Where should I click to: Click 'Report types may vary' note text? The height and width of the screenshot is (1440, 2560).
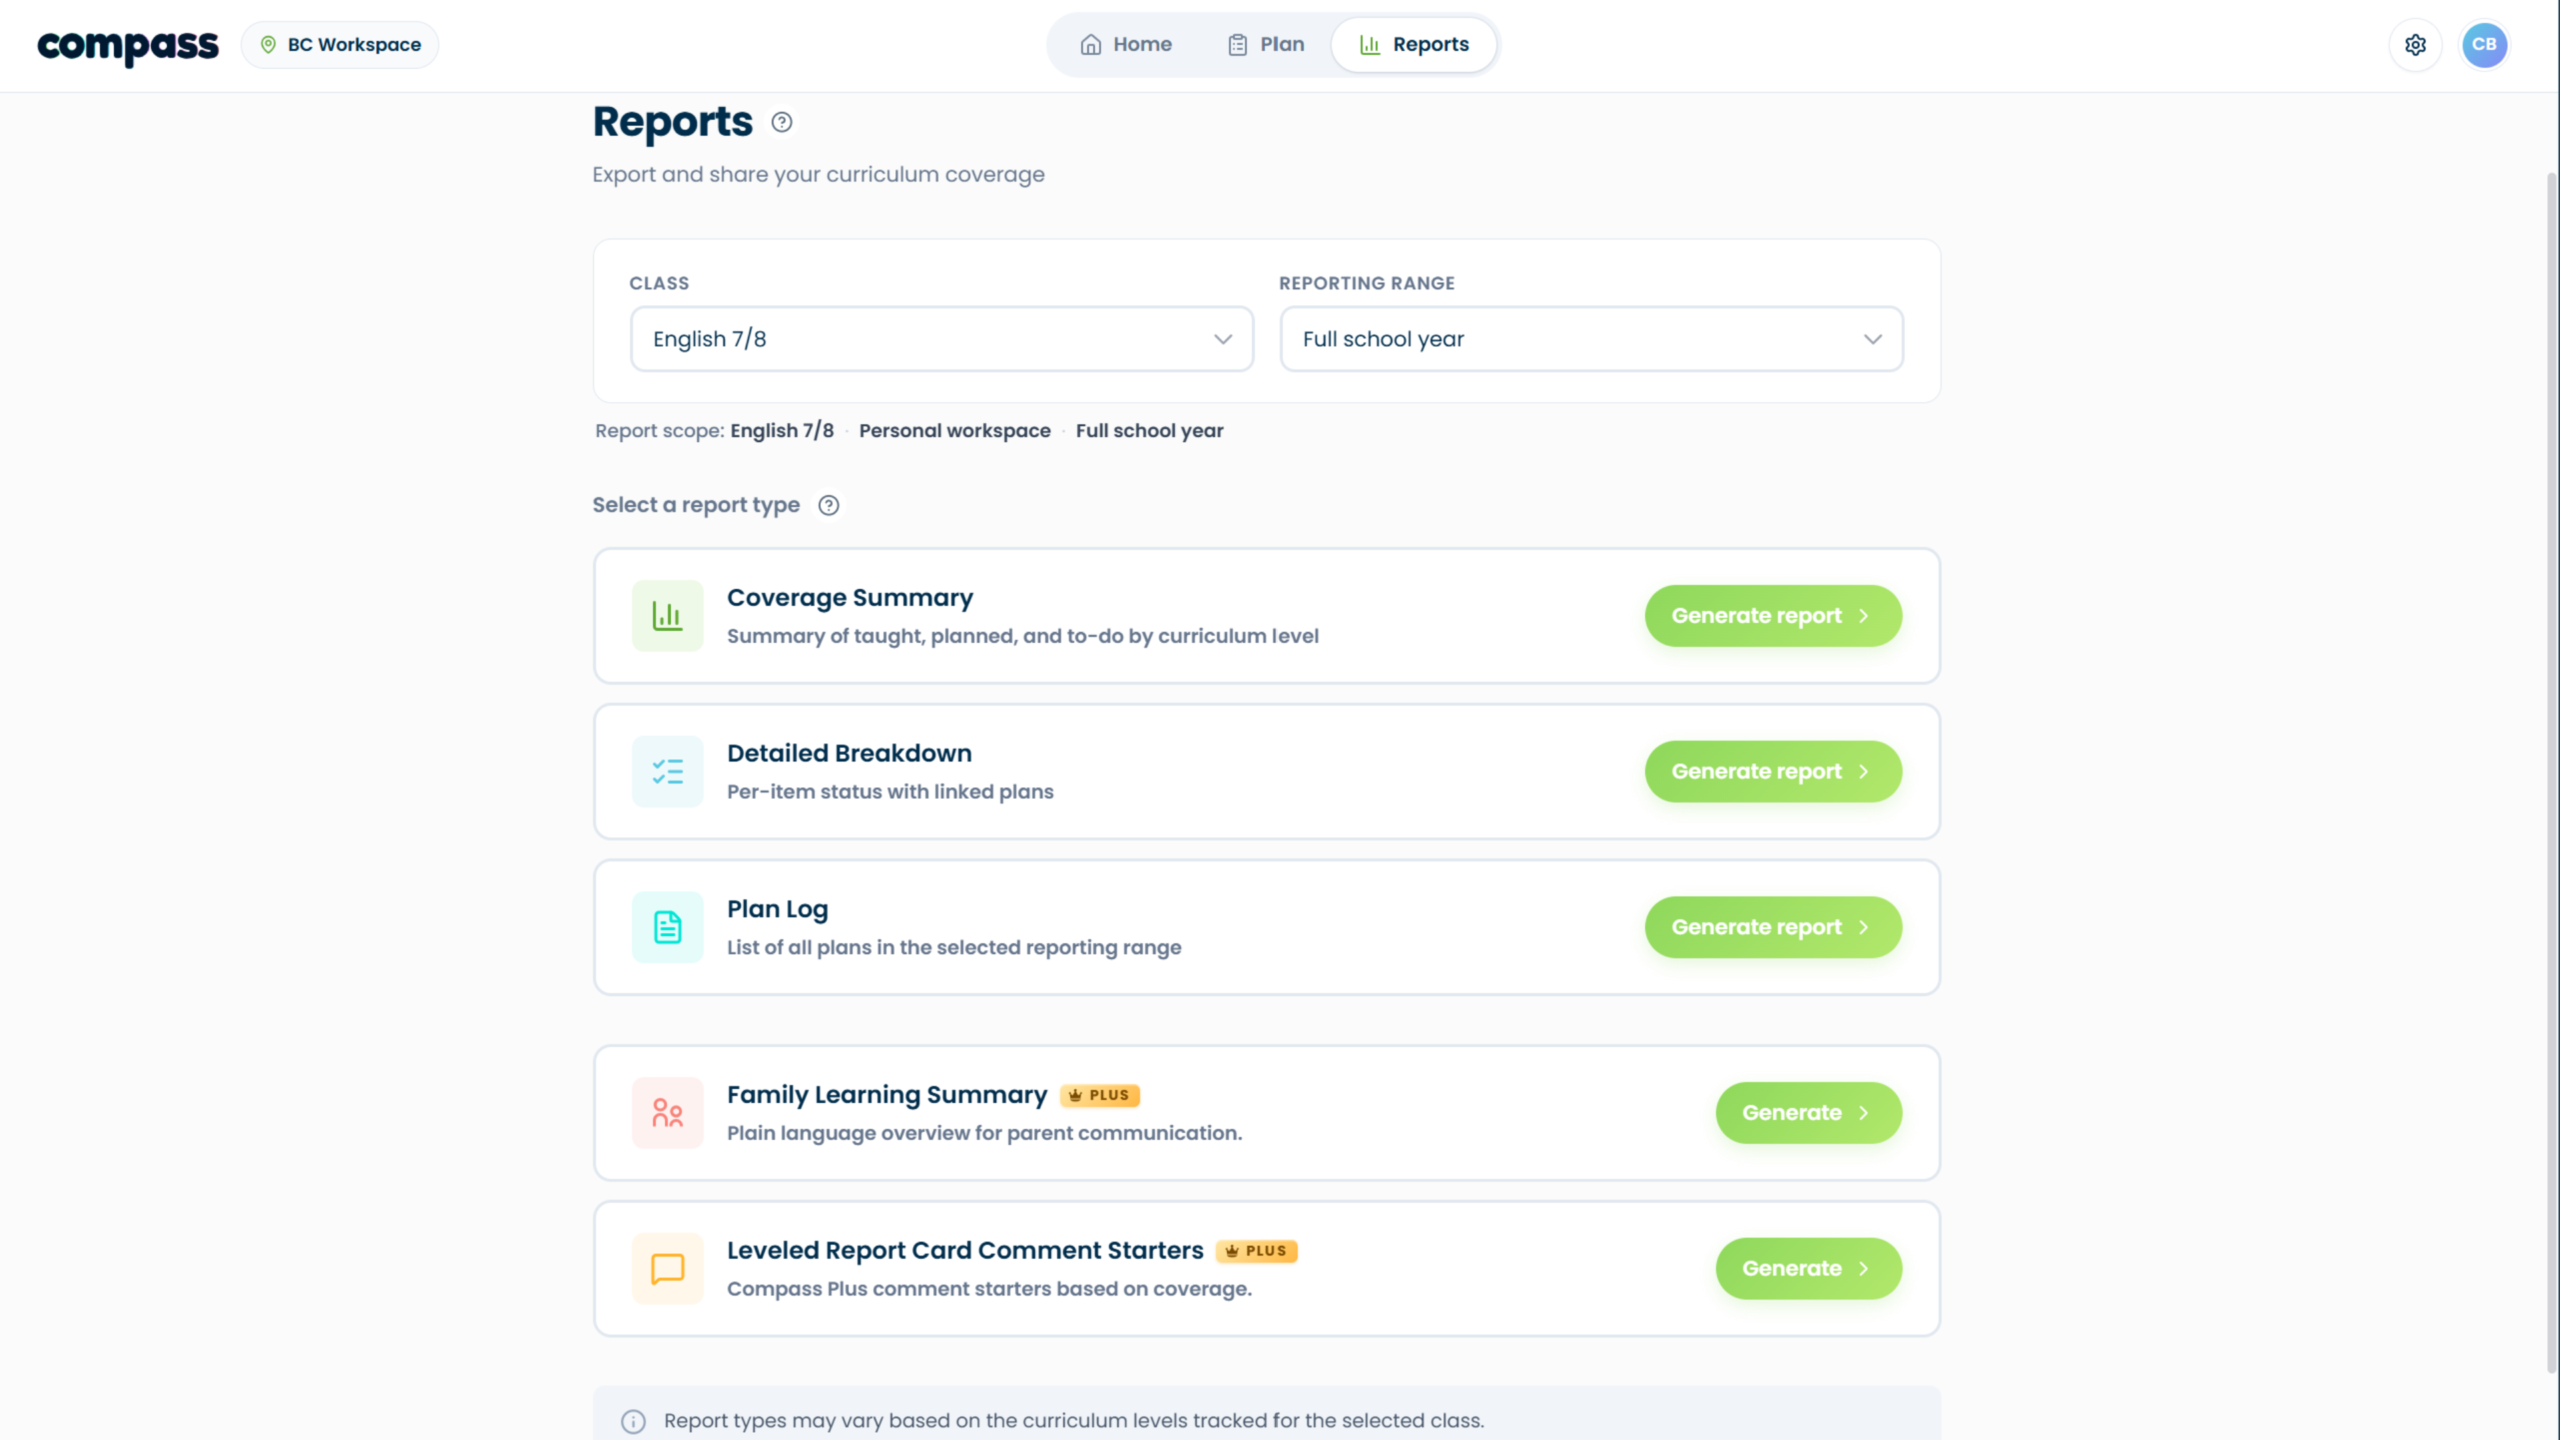click(x=1074, y=1421)
